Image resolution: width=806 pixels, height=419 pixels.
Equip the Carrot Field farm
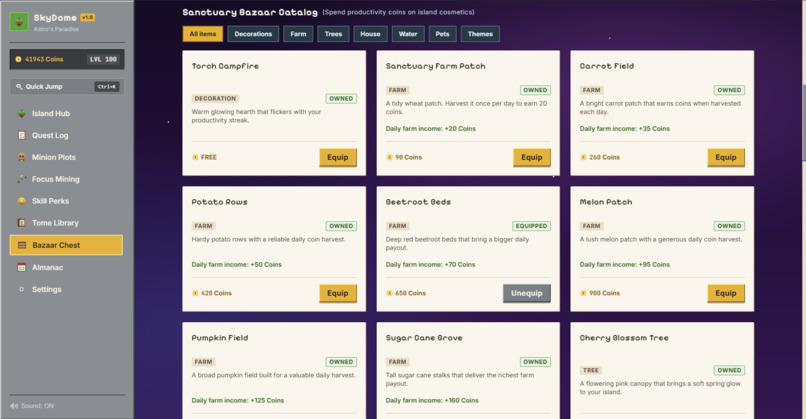pyautogui.click(x=726, y=157)
